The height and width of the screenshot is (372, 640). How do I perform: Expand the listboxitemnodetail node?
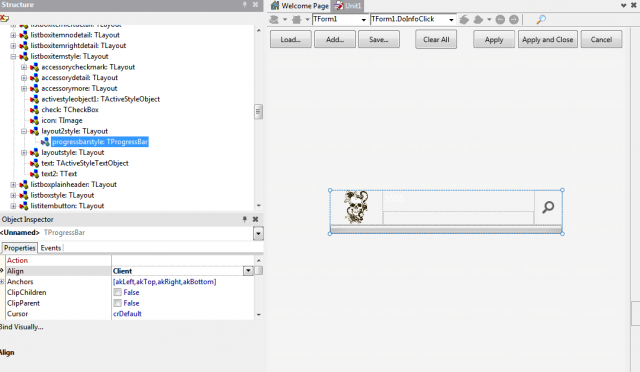pos(13,35)
